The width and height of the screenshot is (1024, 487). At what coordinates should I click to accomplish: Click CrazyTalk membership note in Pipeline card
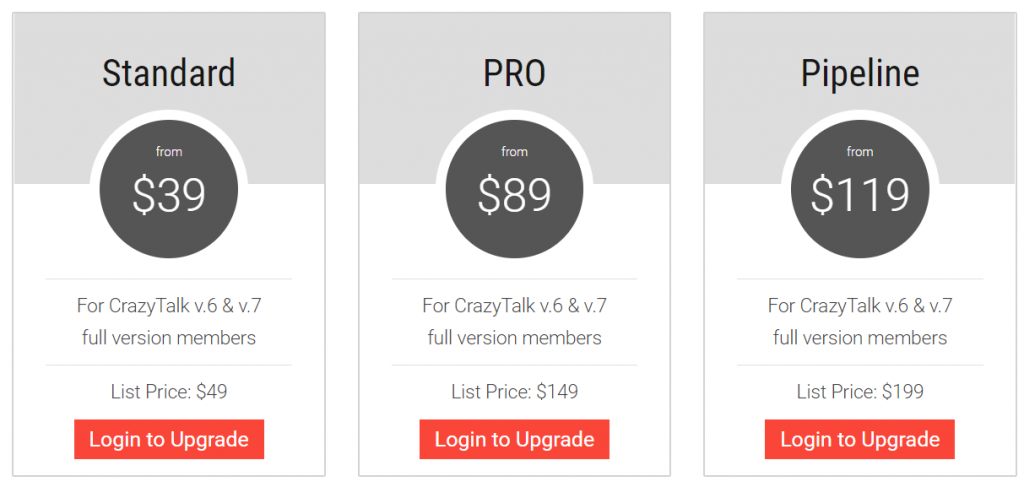tap(859, 321)
